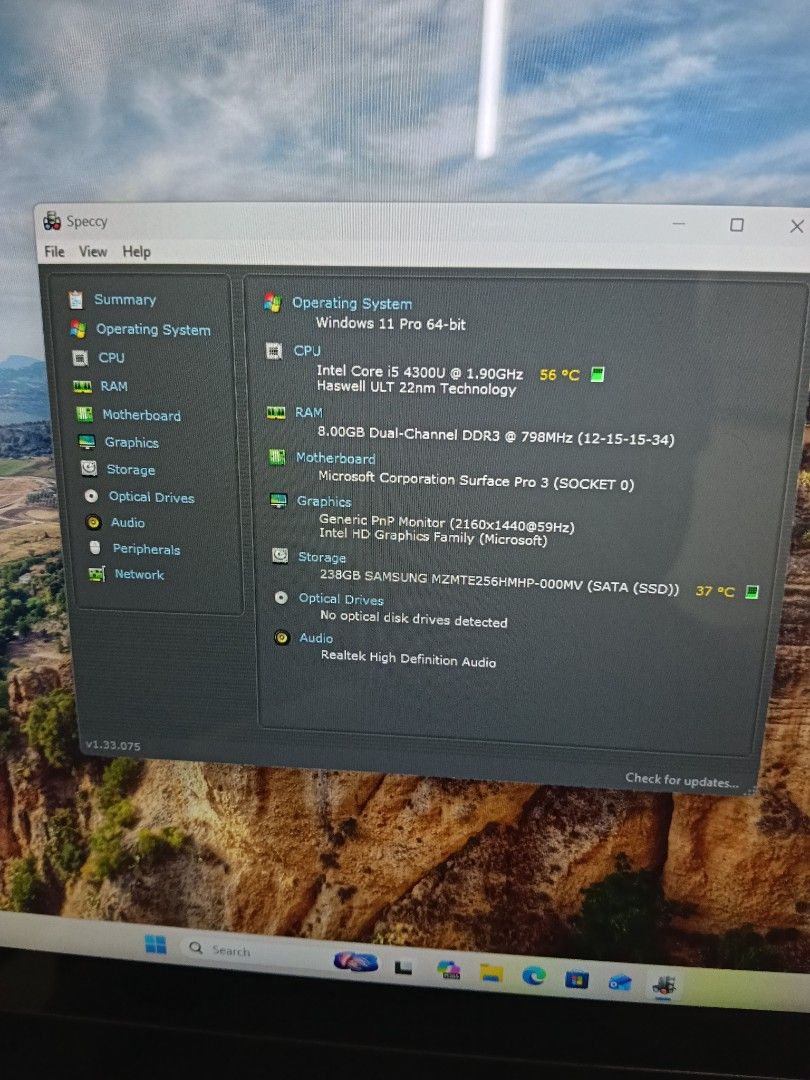Click the hard drive icon beside sidebar Storage
The width and height of the screenshot is (810, 1080).
coord(89,469)
